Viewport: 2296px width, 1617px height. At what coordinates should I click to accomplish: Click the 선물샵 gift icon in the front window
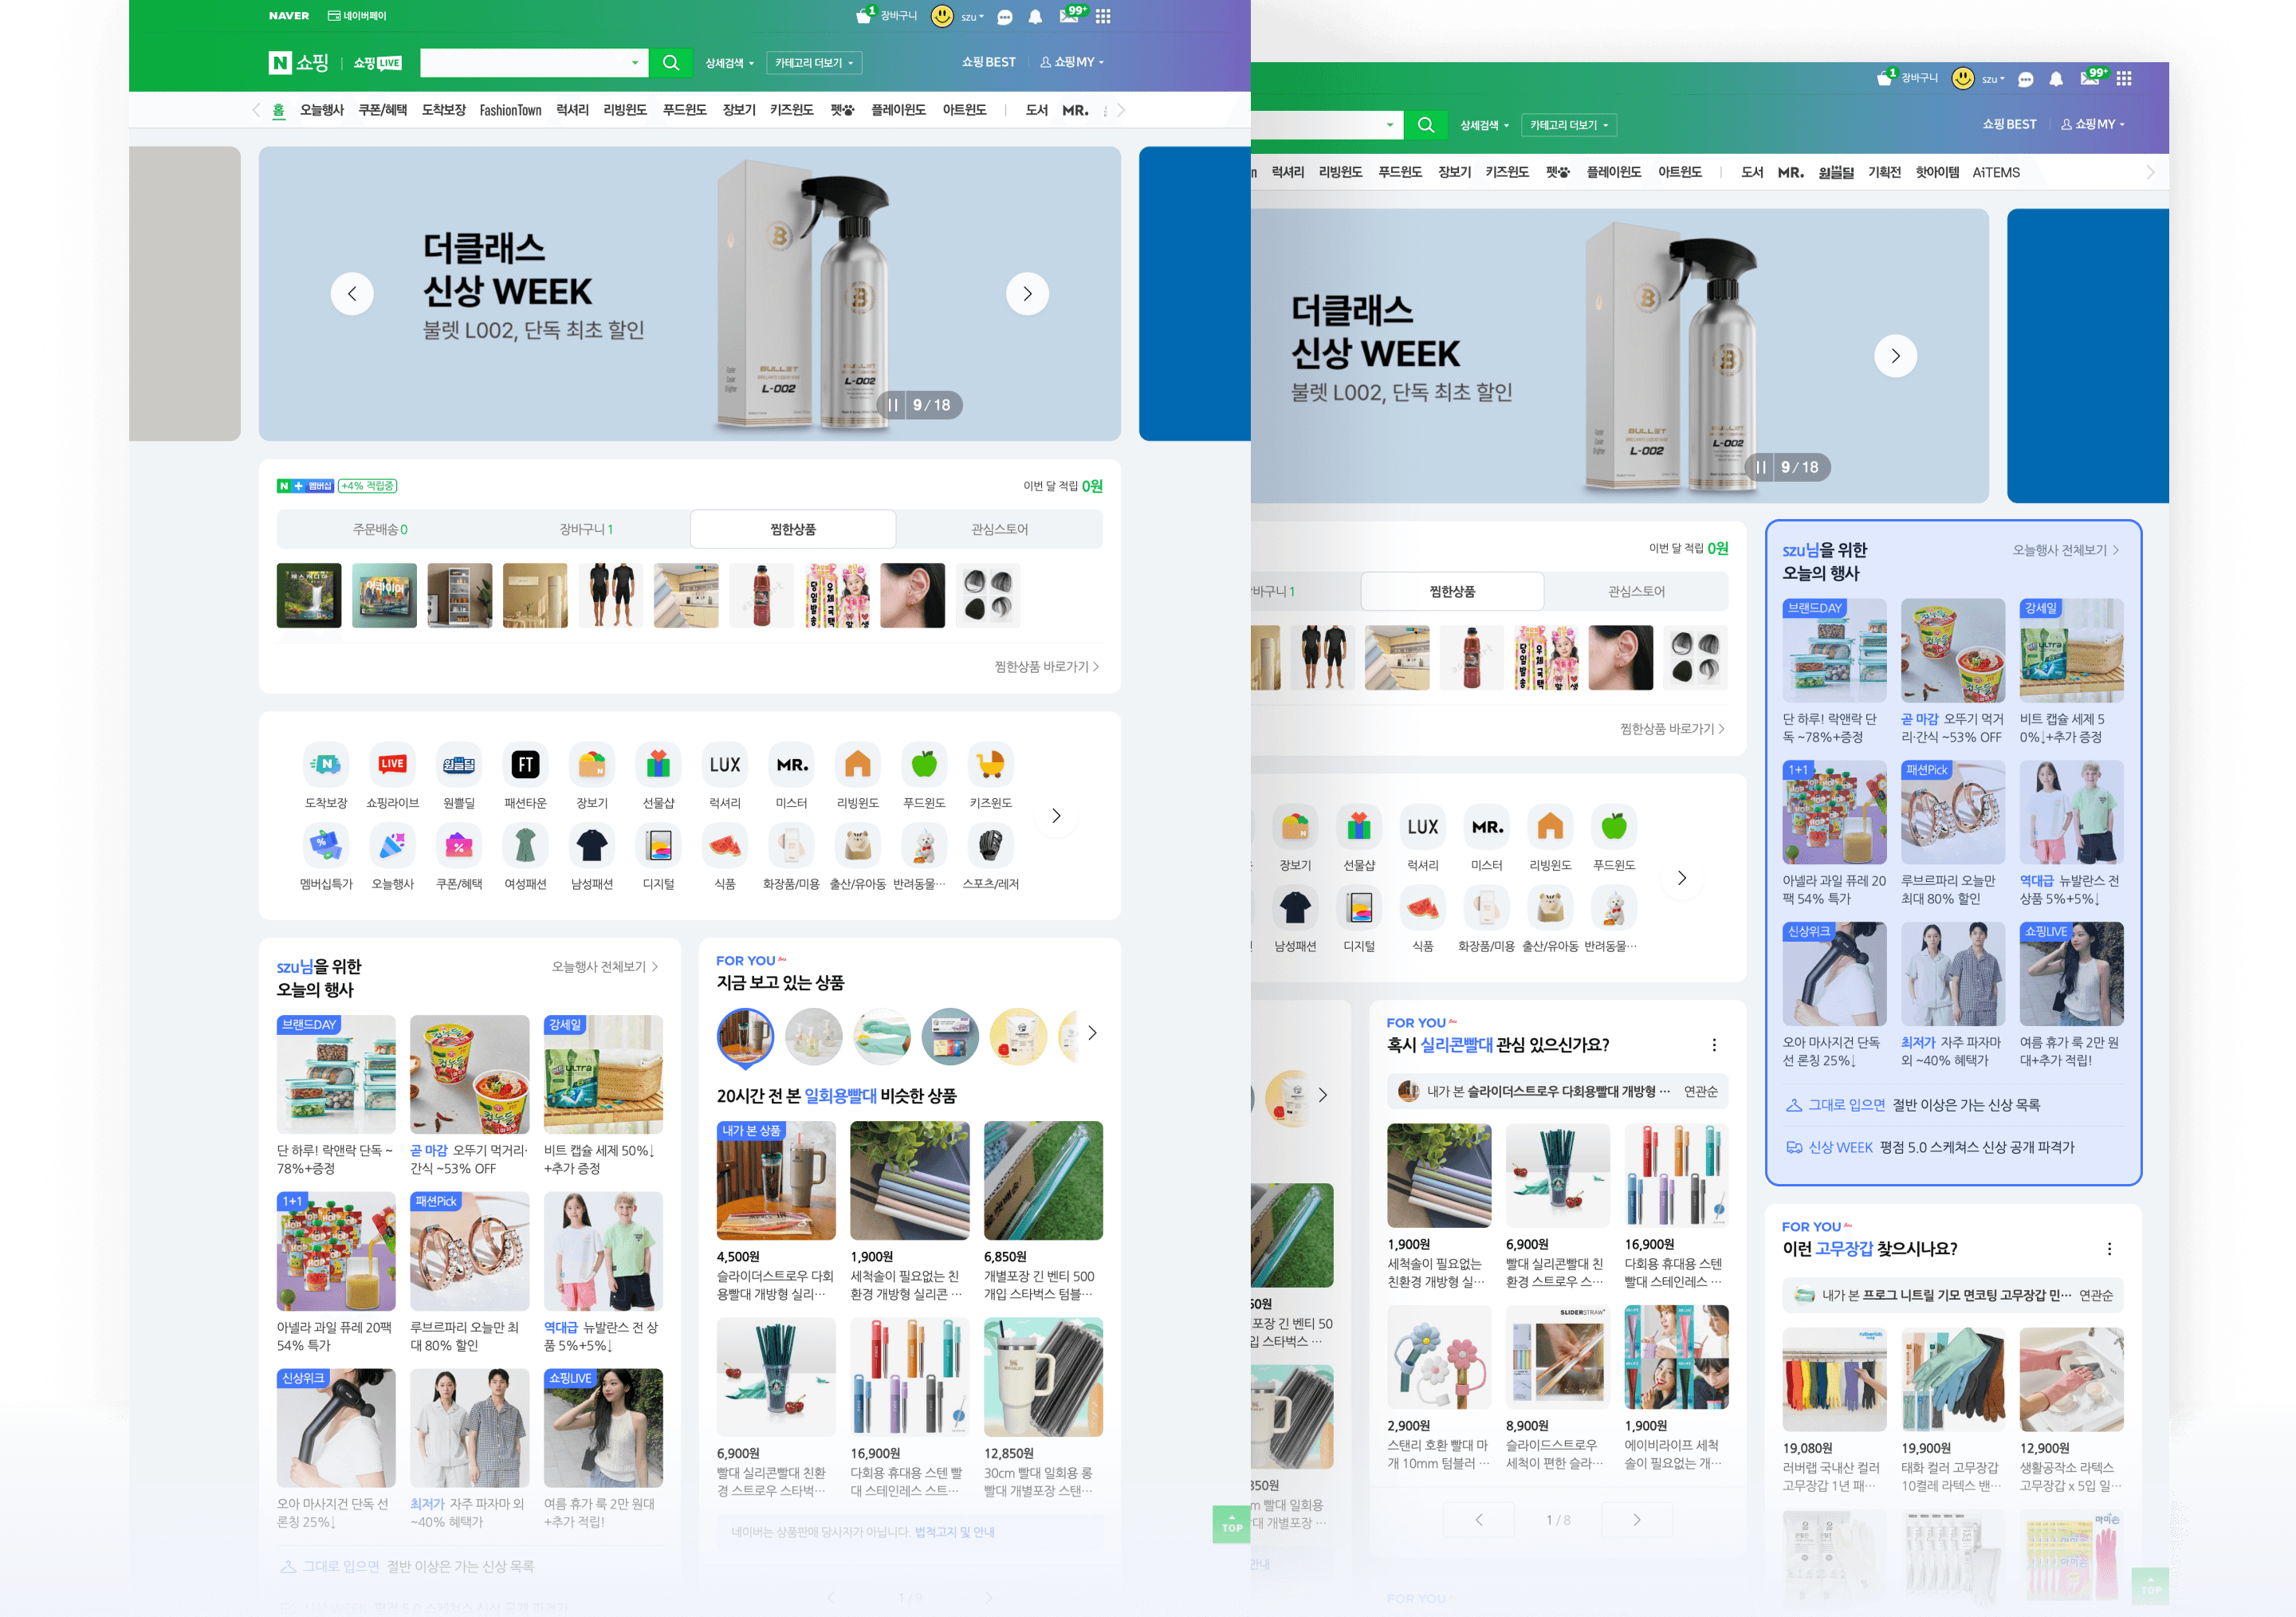click(x=658, y=765)
